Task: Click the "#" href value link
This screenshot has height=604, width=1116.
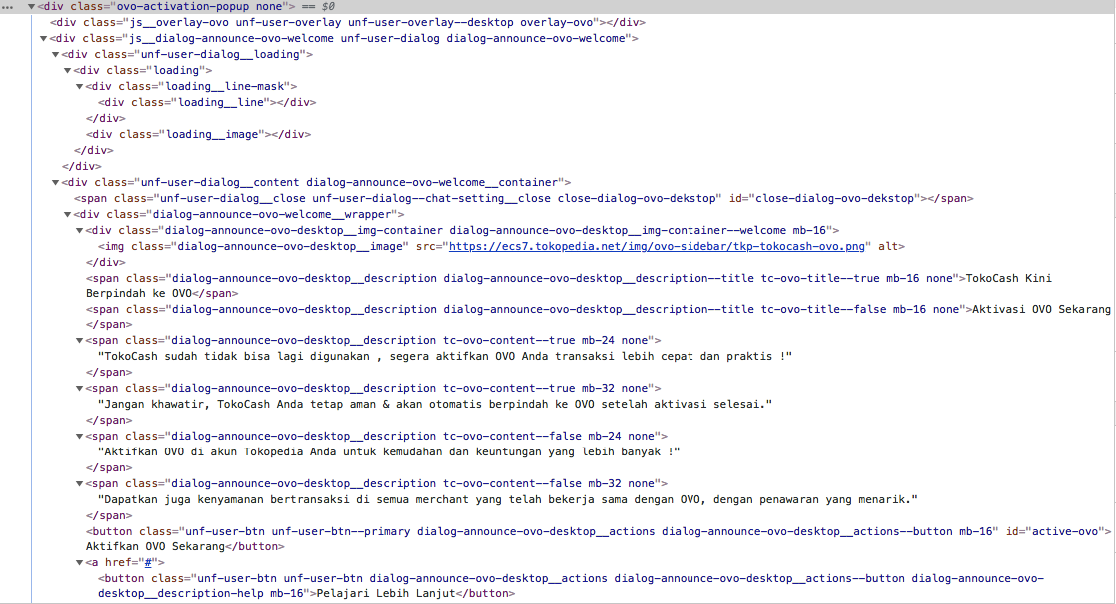Action: point(148,562)
